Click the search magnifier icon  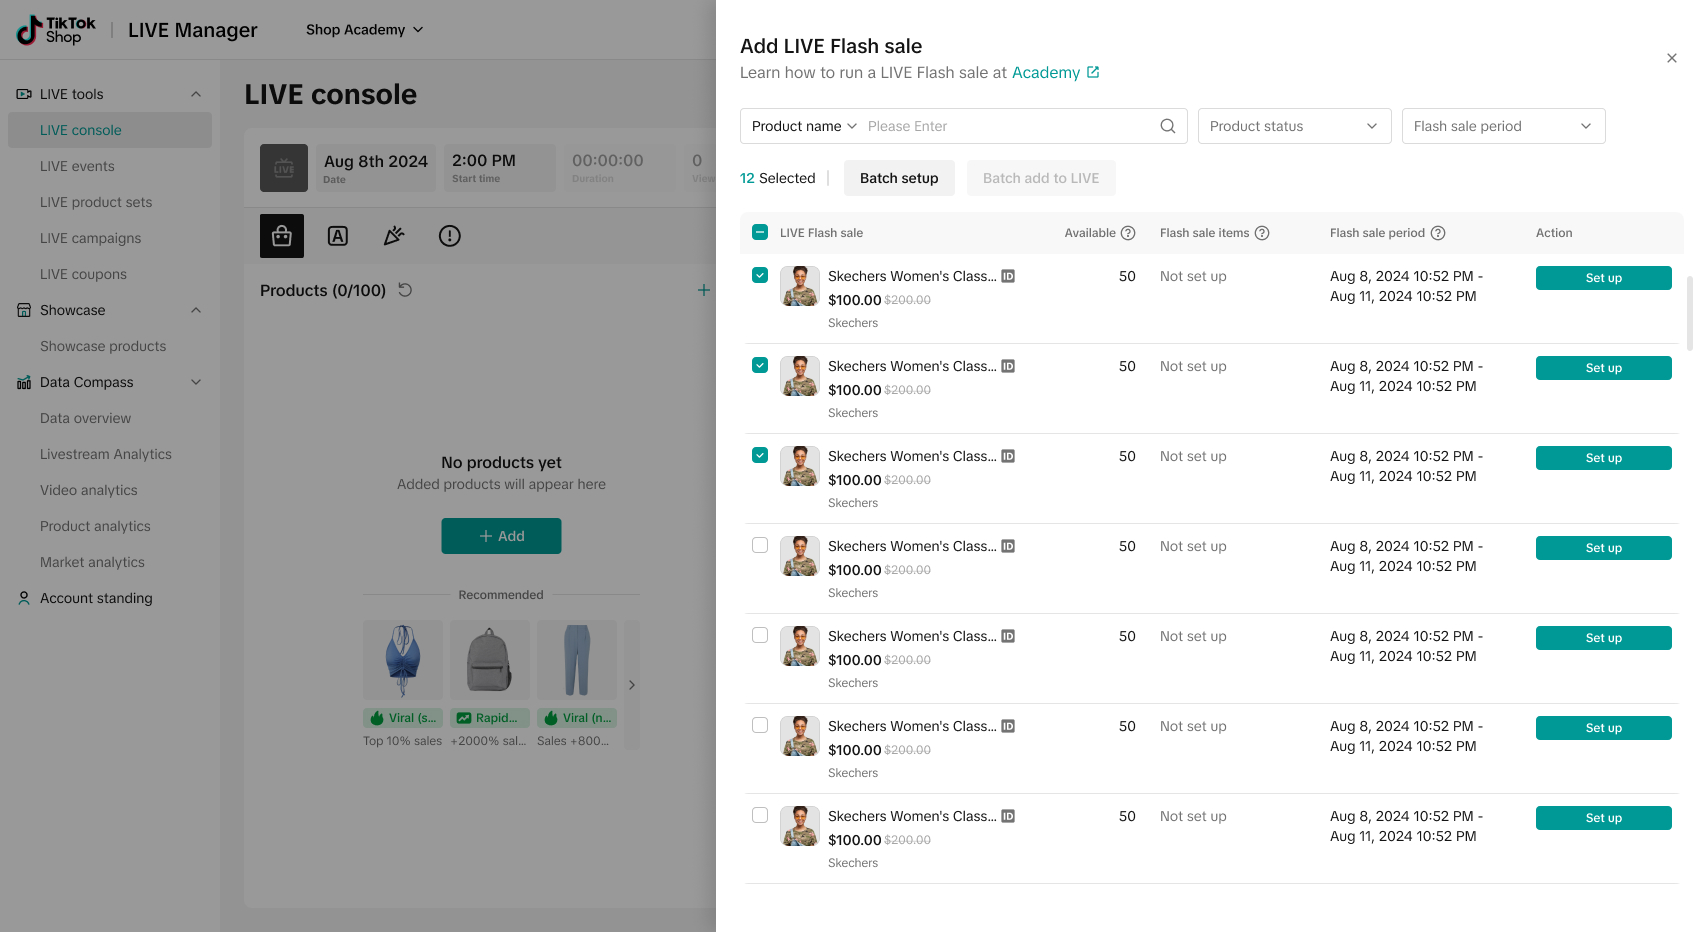click(1167, 126)
